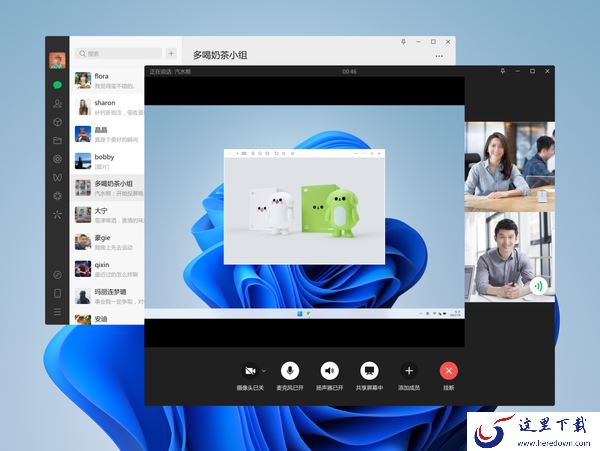Screen dimensions: 600x451
Task: Open the hamburger menu at sidebar bottom
Action: click(57, 312)
